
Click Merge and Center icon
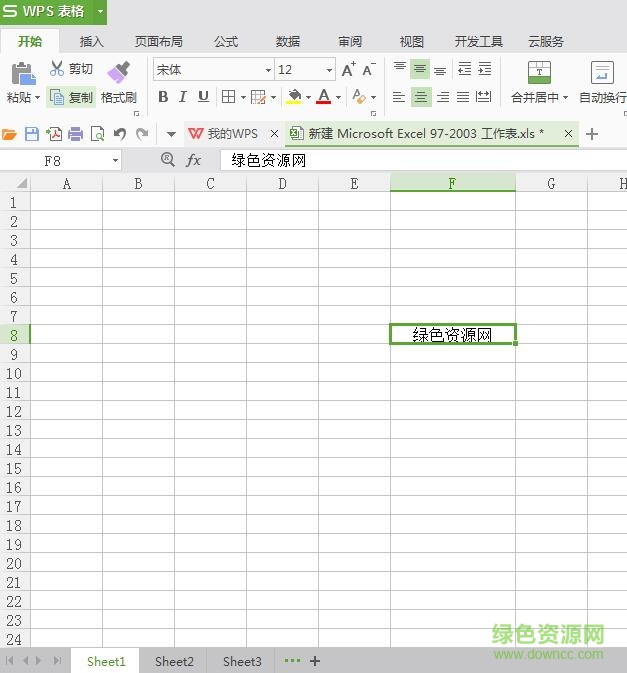[539, 72]
